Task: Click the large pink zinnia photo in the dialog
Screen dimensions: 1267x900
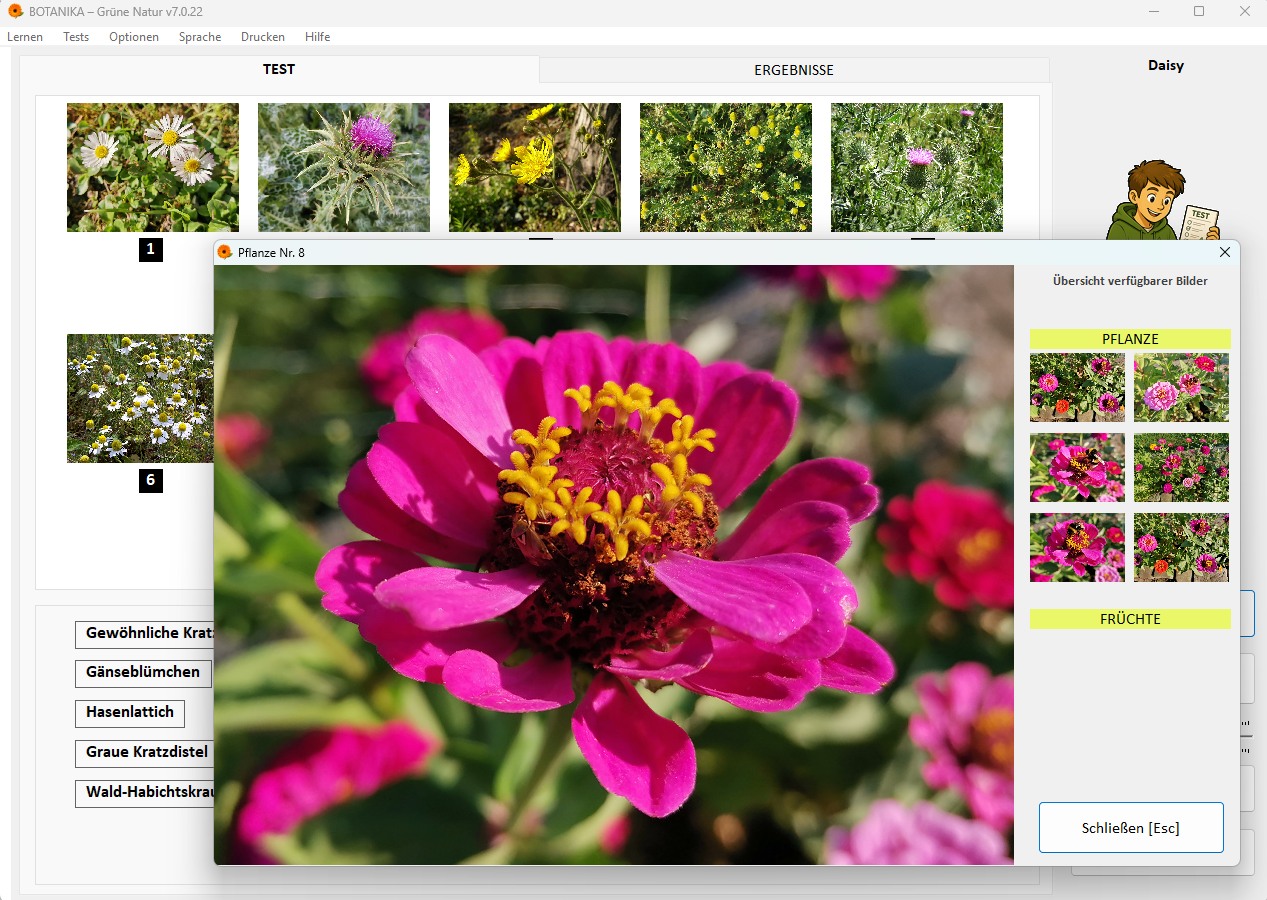Action: pyautogui.click(x=614, y=565)
